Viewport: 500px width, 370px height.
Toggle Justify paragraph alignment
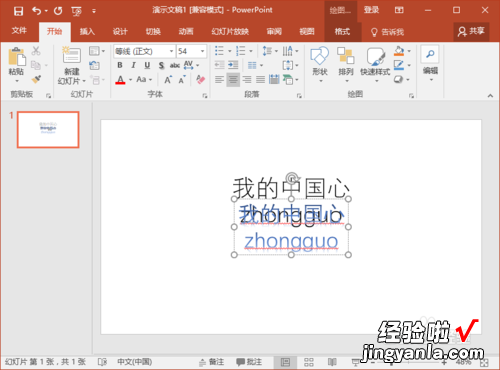[260, 79]
